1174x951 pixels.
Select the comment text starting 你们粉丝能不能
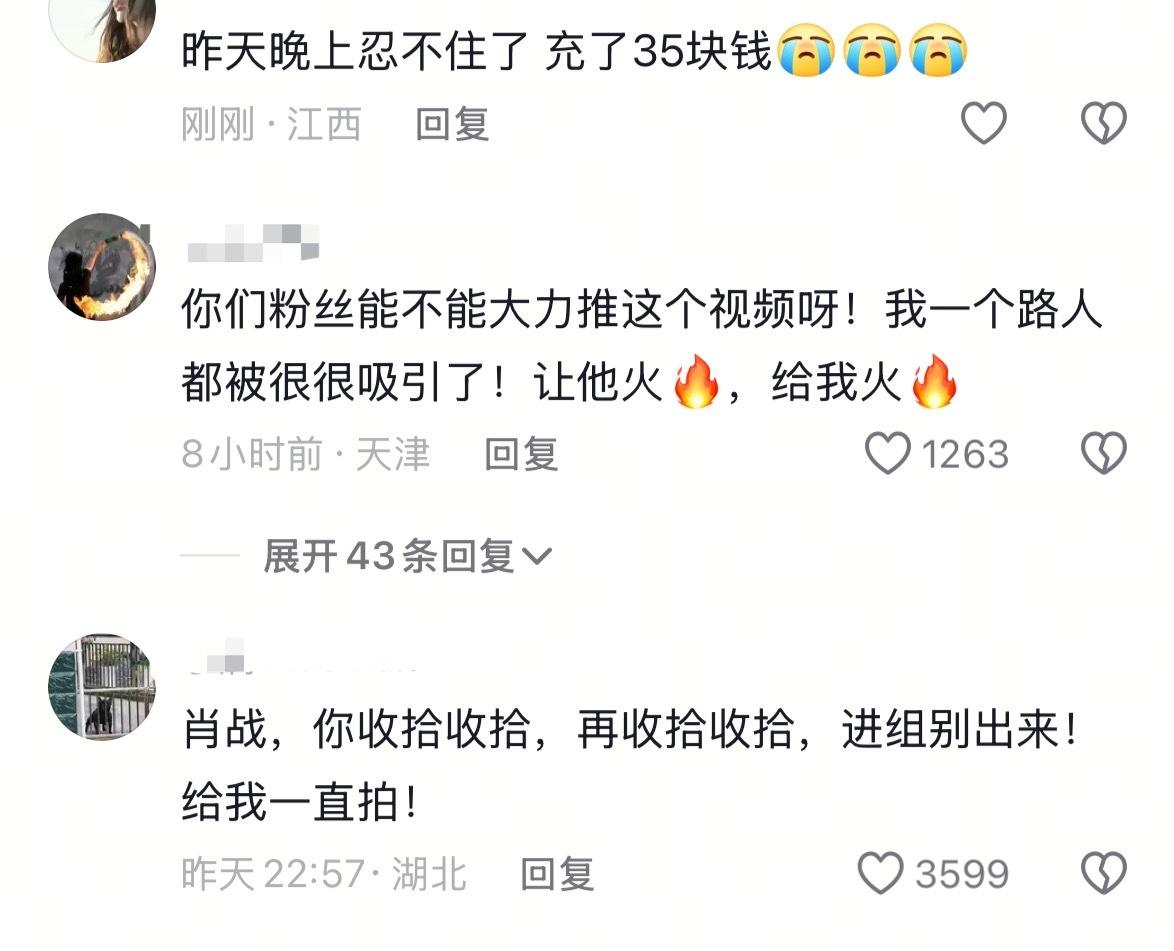pyautogui.click(x=642, y=345)
